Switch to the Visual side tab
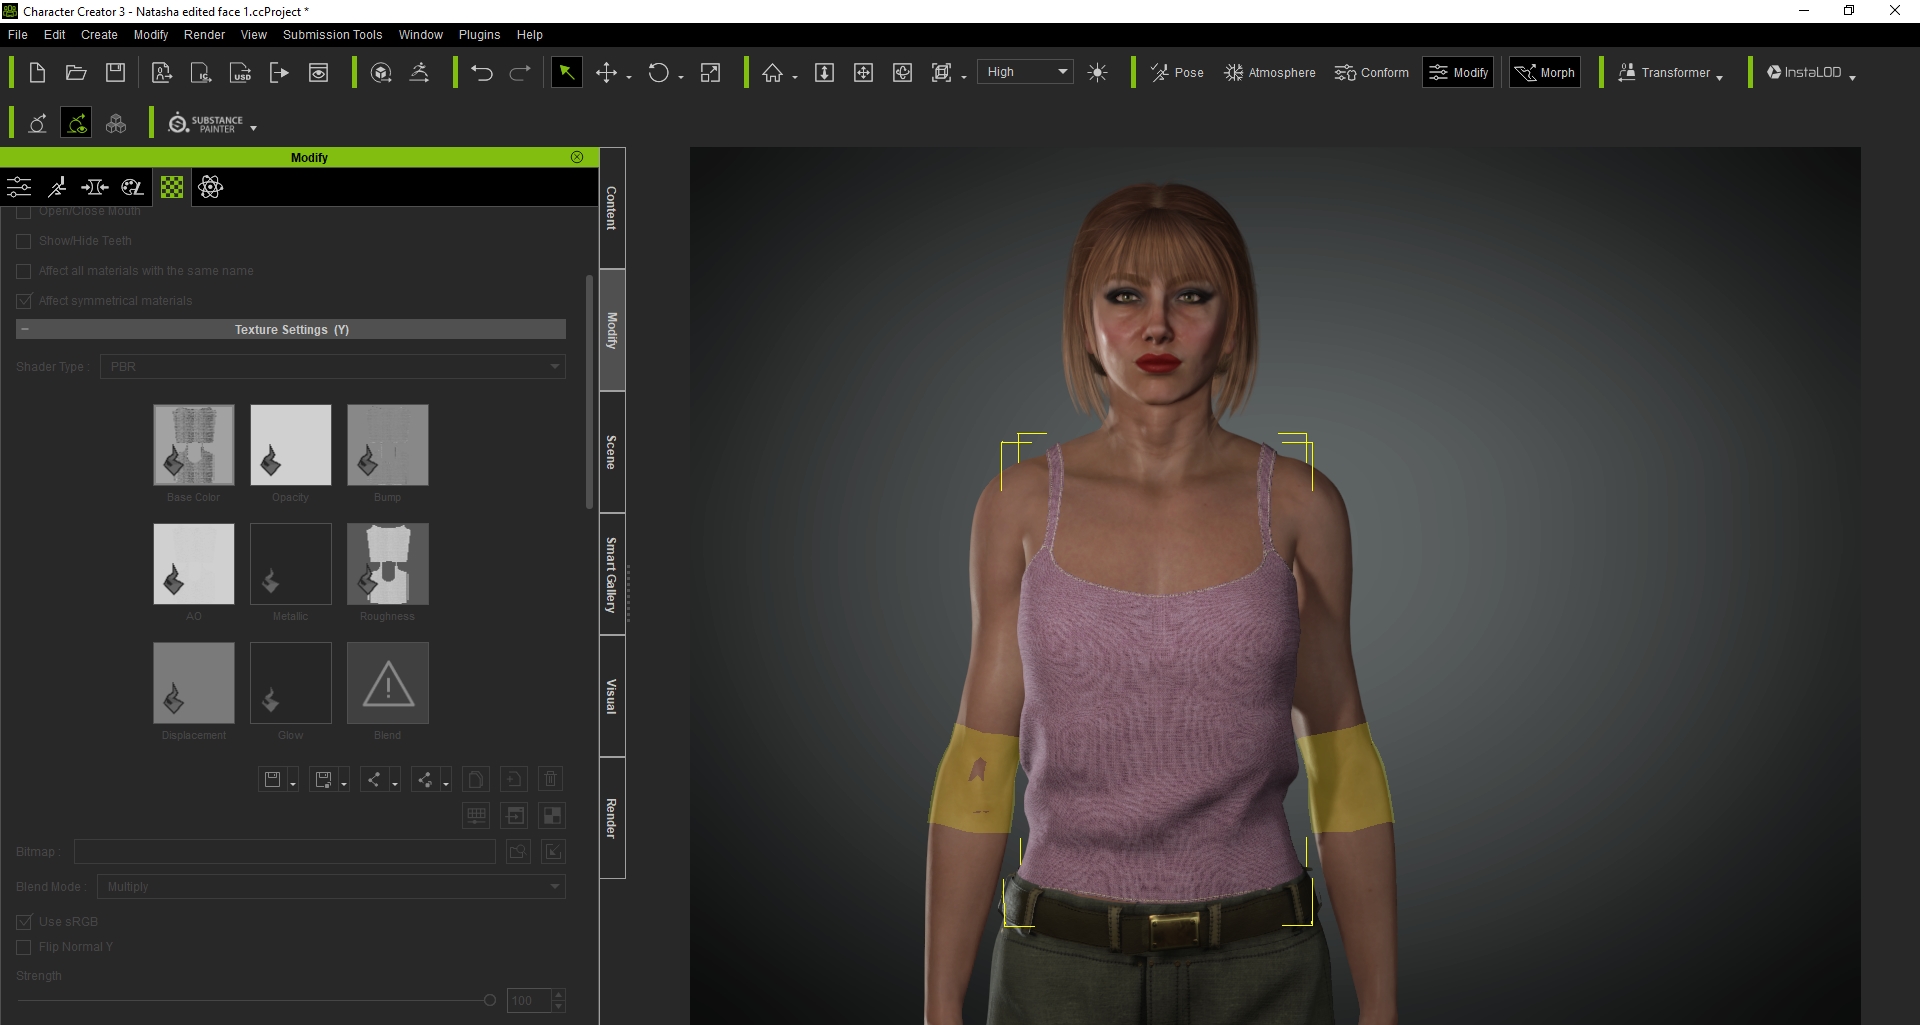 point(612,696)
